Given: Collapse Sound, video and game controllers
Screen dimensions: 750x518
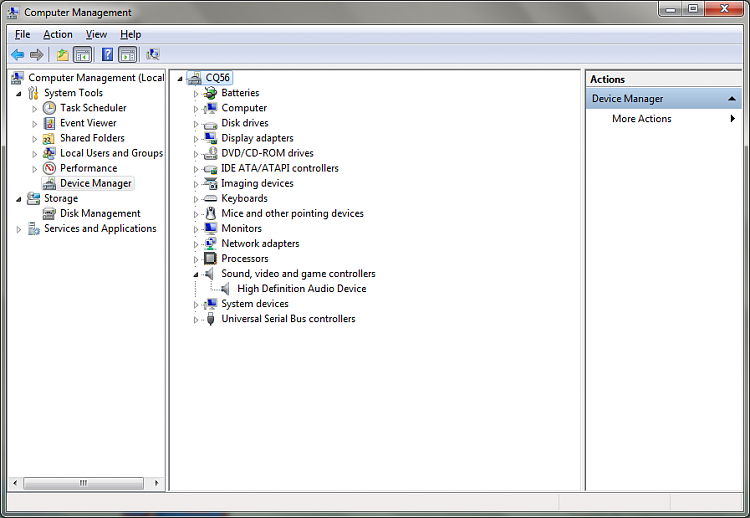Looking at the screenshot, I should (x=196, y=275).
